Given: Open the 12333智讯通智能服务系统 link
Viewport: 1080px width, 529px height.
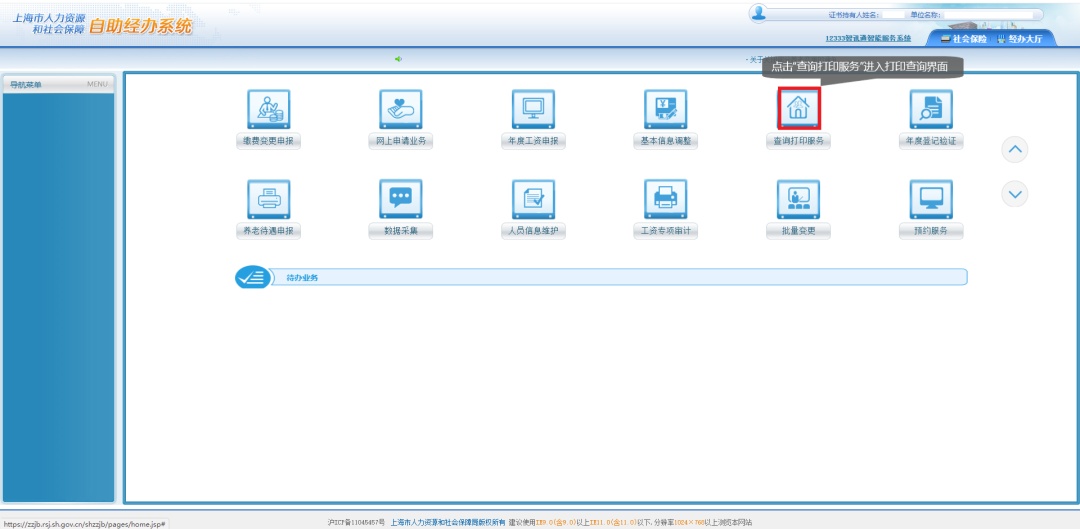Looking at the screenshot, I should (x=868, y=39).
